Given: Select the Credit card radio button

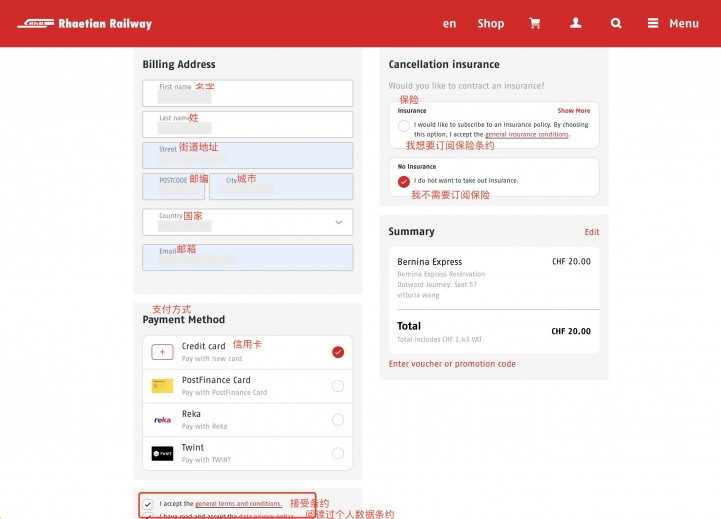Looking at the screenshot, I should click(338, 352).
